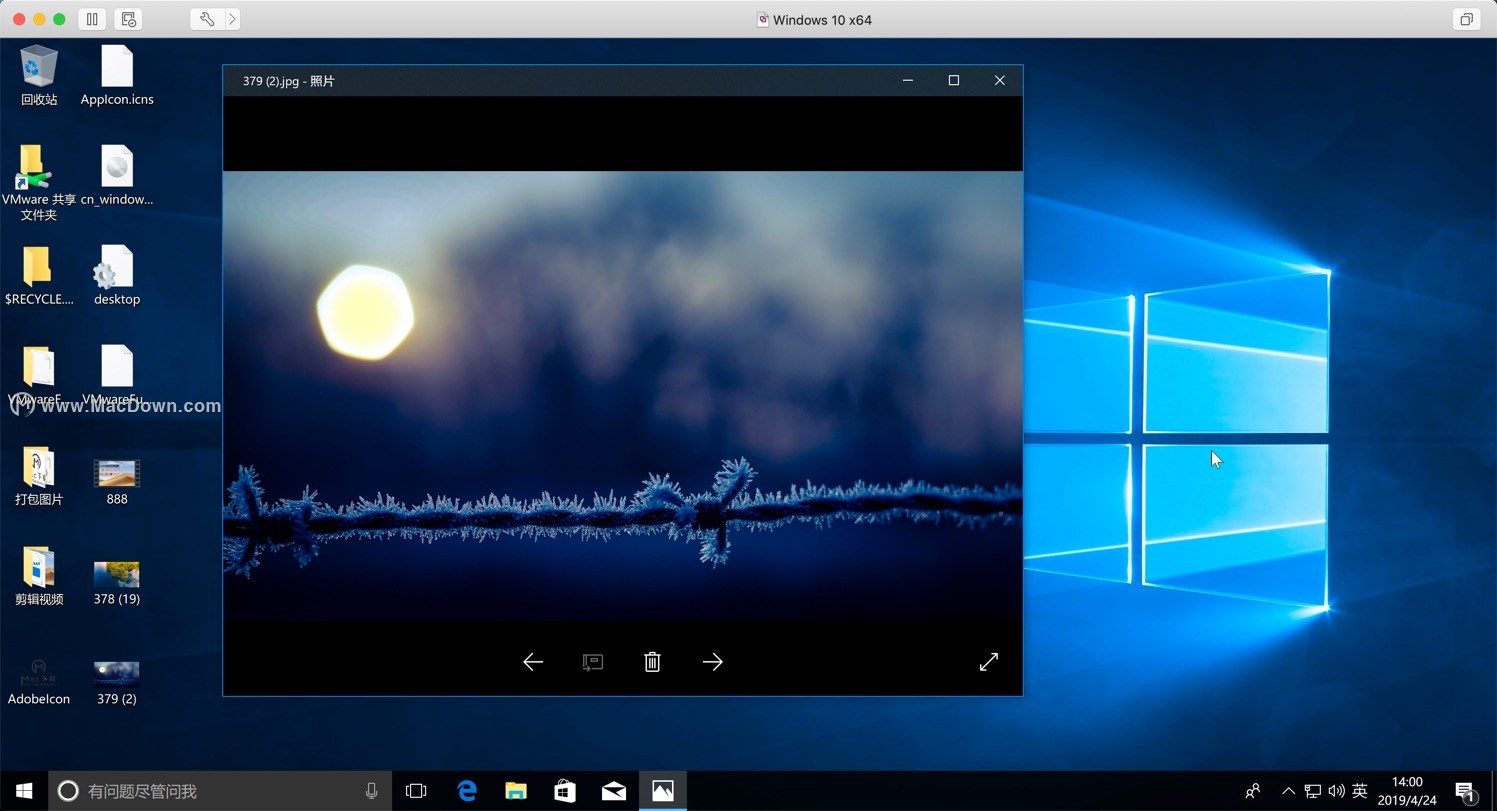Toggle the input language indicator 英
Image resolution: width=1497 pixels, height=811 pixels.
coord(1359,791)
